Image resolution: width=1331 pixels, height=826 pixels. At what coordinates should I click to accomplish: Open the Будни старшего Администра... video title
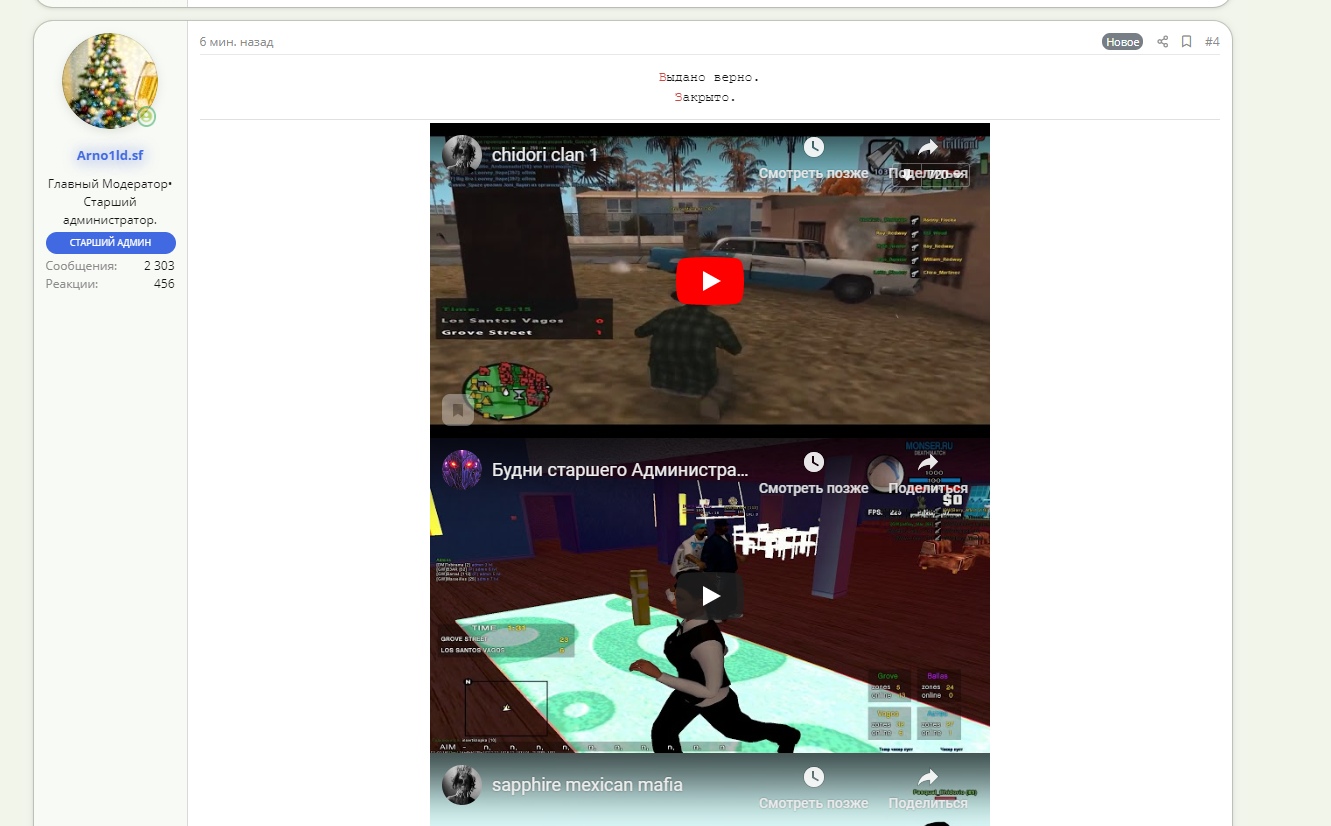tap(620, 471)
